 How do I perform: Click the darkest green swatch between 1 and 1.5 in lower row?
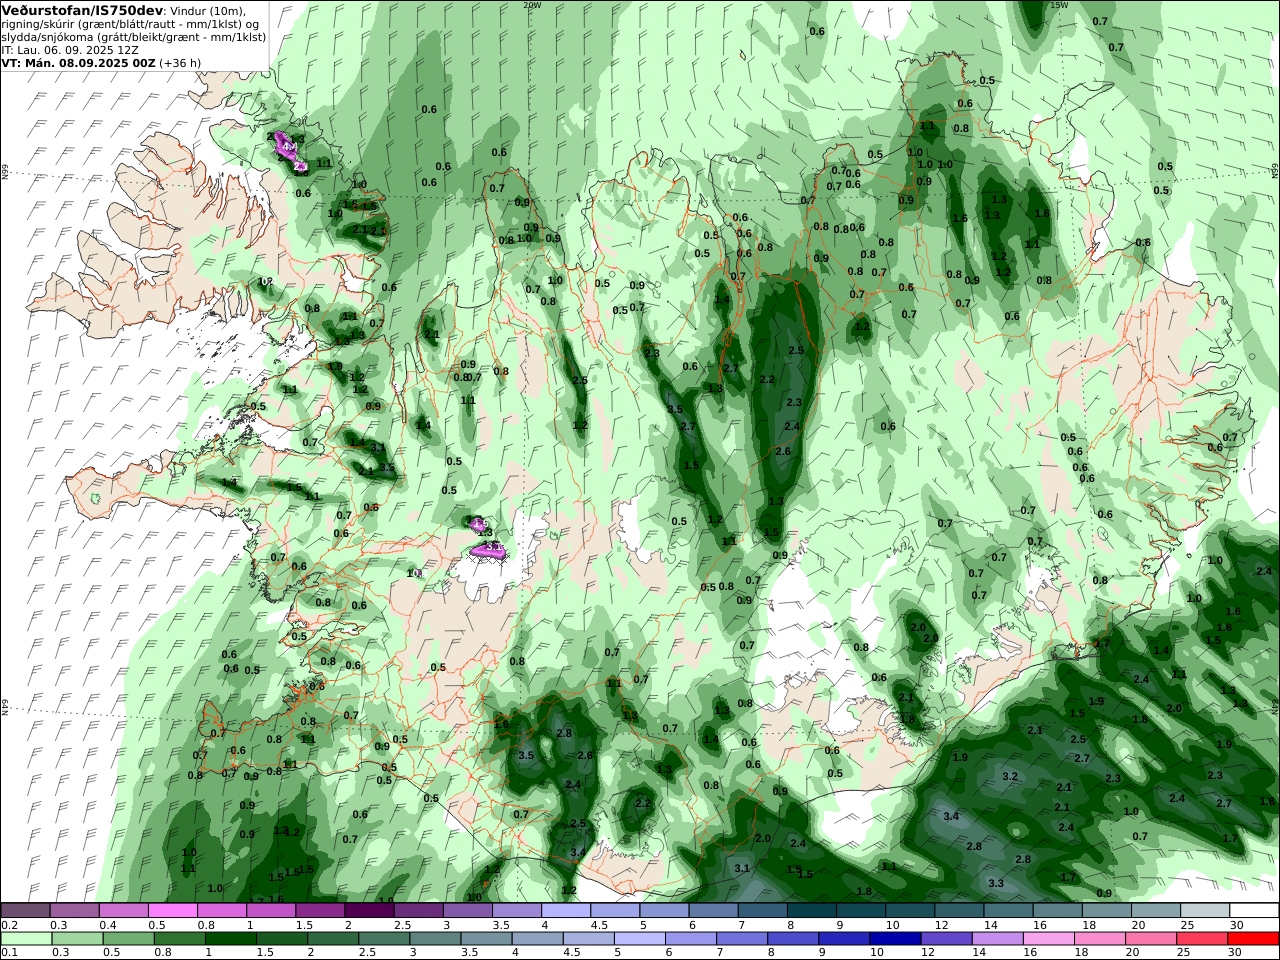(x=232, y=939)
